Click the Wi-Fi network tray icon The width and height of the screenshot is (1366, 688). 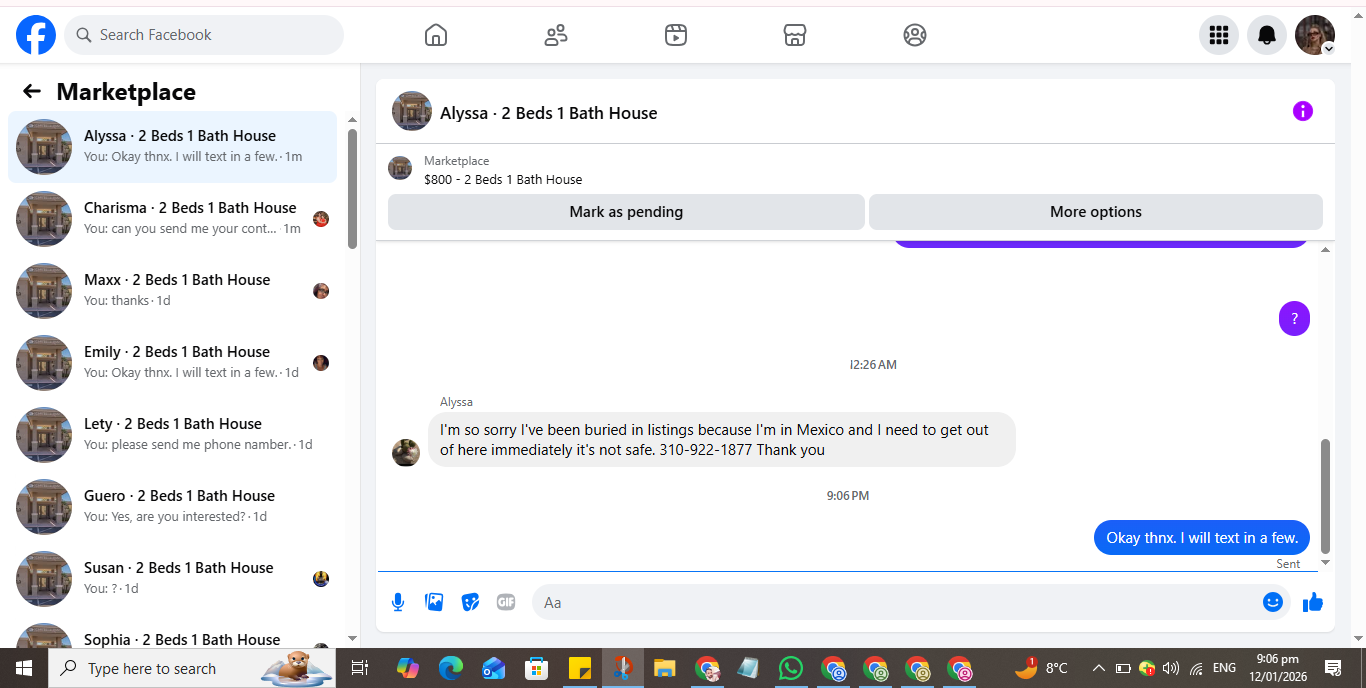pos(1196,668)
